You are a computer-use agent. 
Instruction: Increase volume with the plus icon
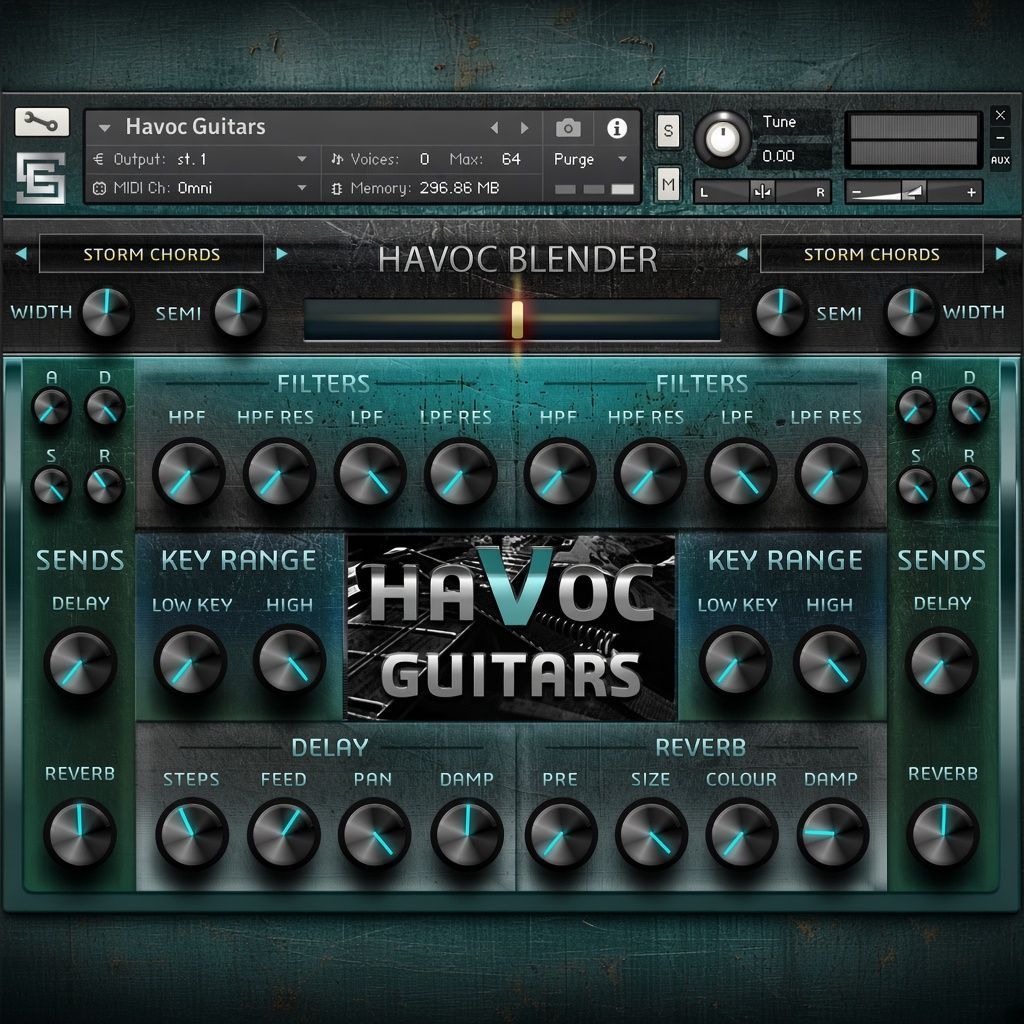click(972, 193)
